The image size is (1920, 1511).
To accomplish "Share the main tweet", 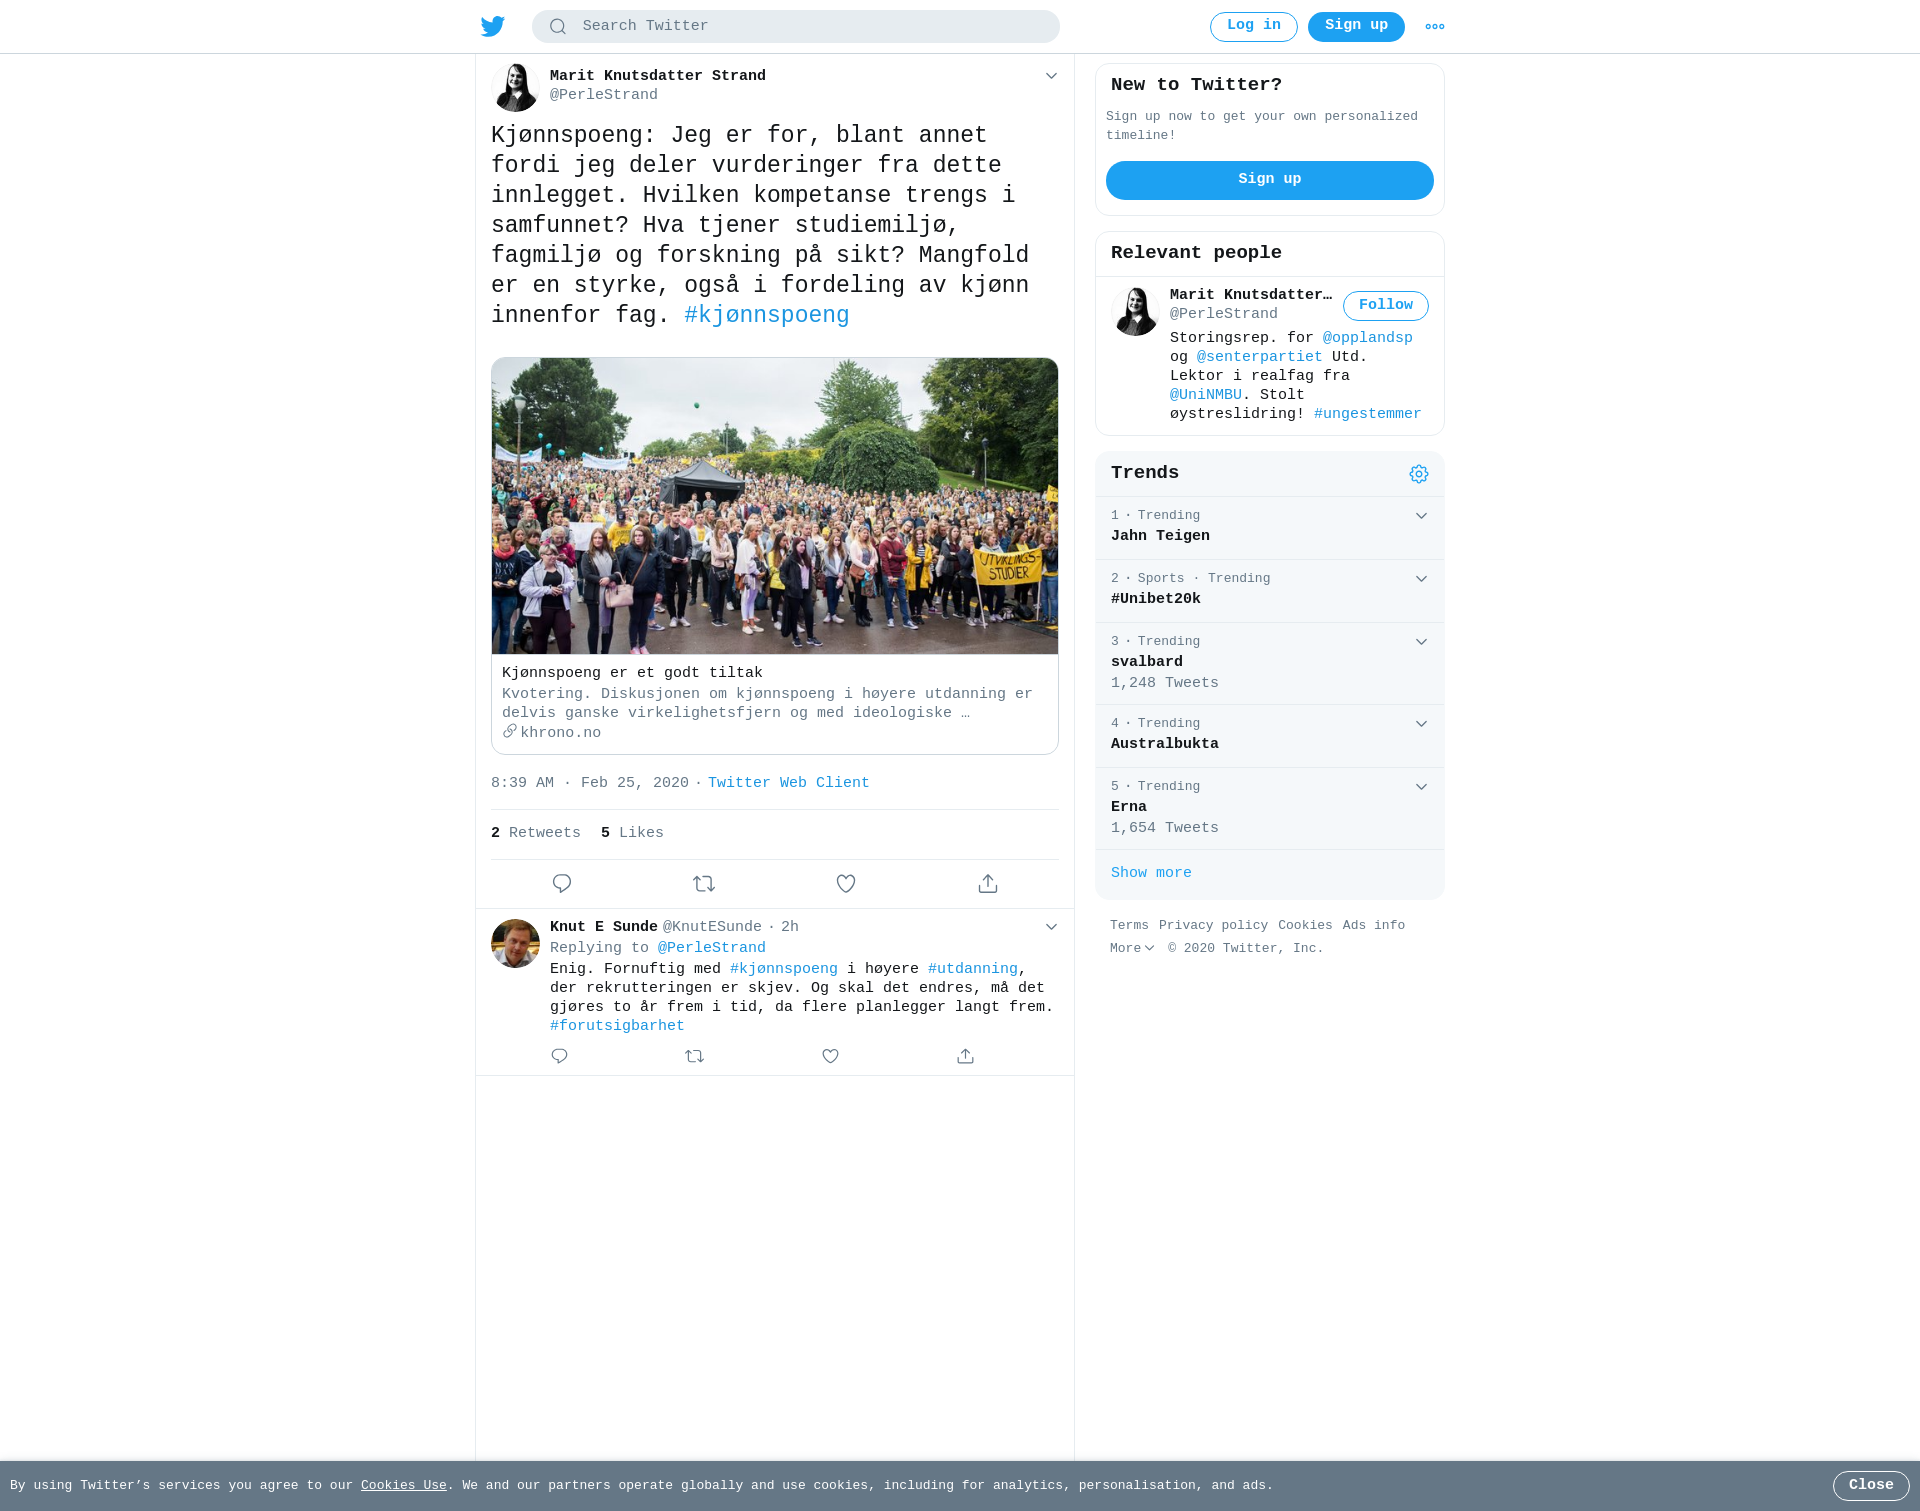I will tap(988, 884).
